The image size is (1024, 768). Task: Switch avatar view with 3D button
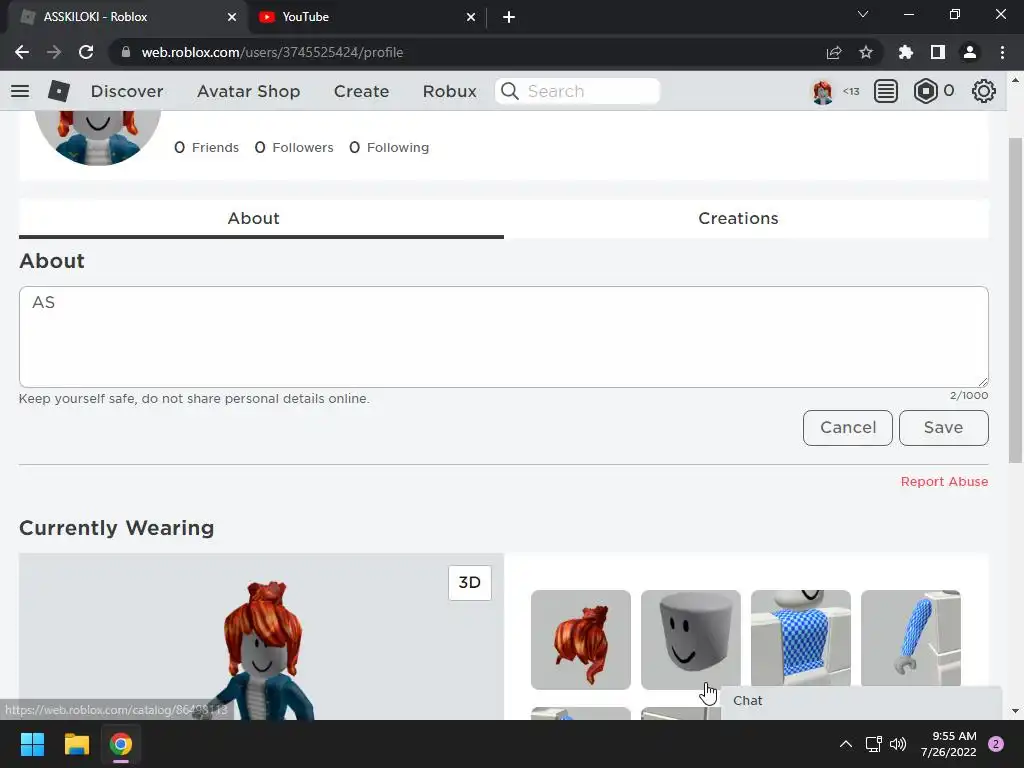[470, 583]
